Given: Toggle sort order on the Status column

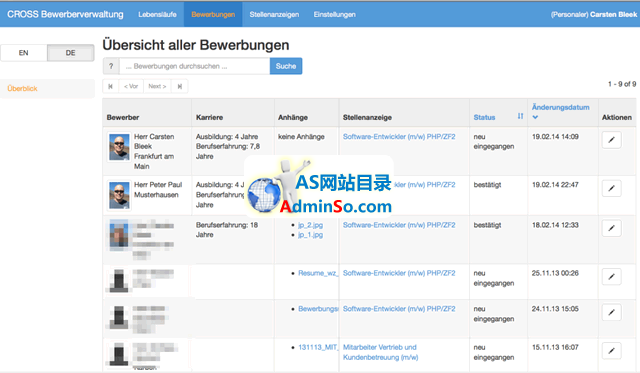Looking at the screenshot, I should click(x=520, y=116).
